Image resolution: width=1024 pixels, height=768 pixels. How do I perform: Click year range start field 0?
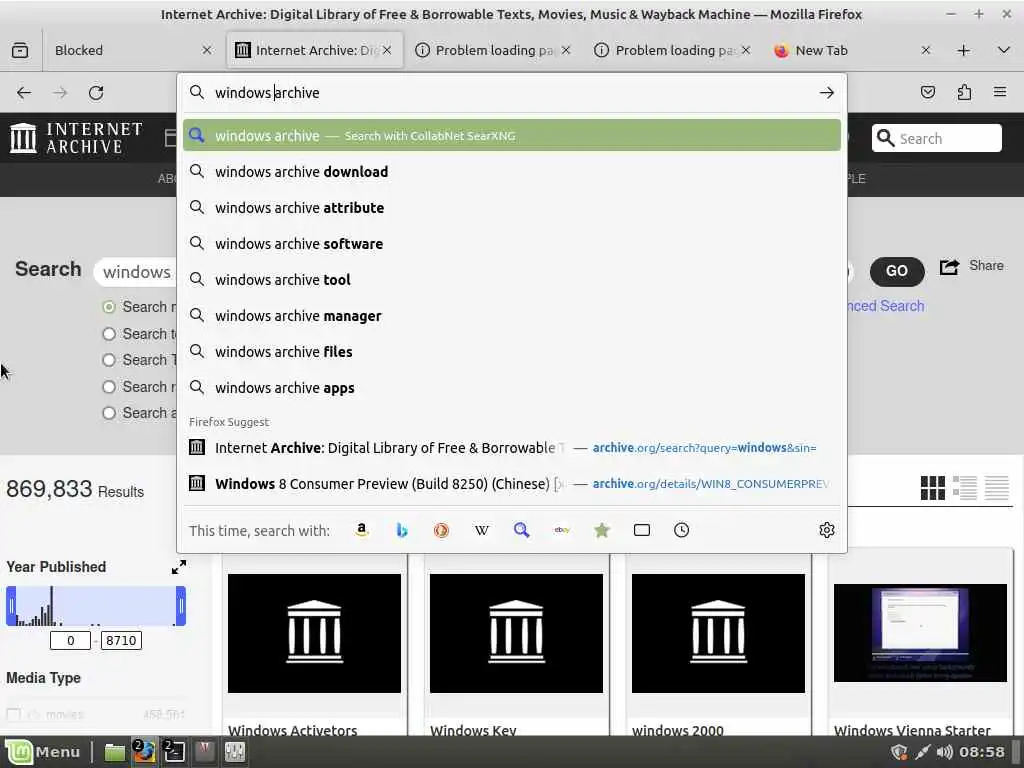tap(71, 641)
